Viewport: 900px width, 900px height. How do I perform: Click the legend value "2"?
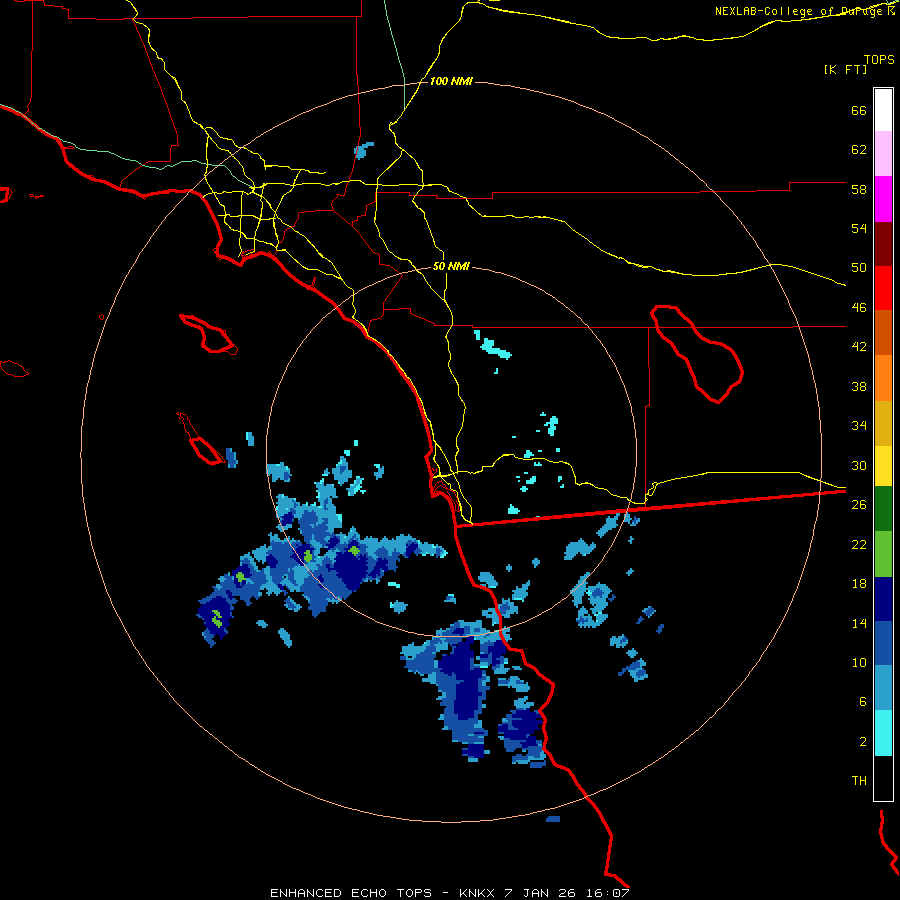pyautogui.click(x=863, y=742)
